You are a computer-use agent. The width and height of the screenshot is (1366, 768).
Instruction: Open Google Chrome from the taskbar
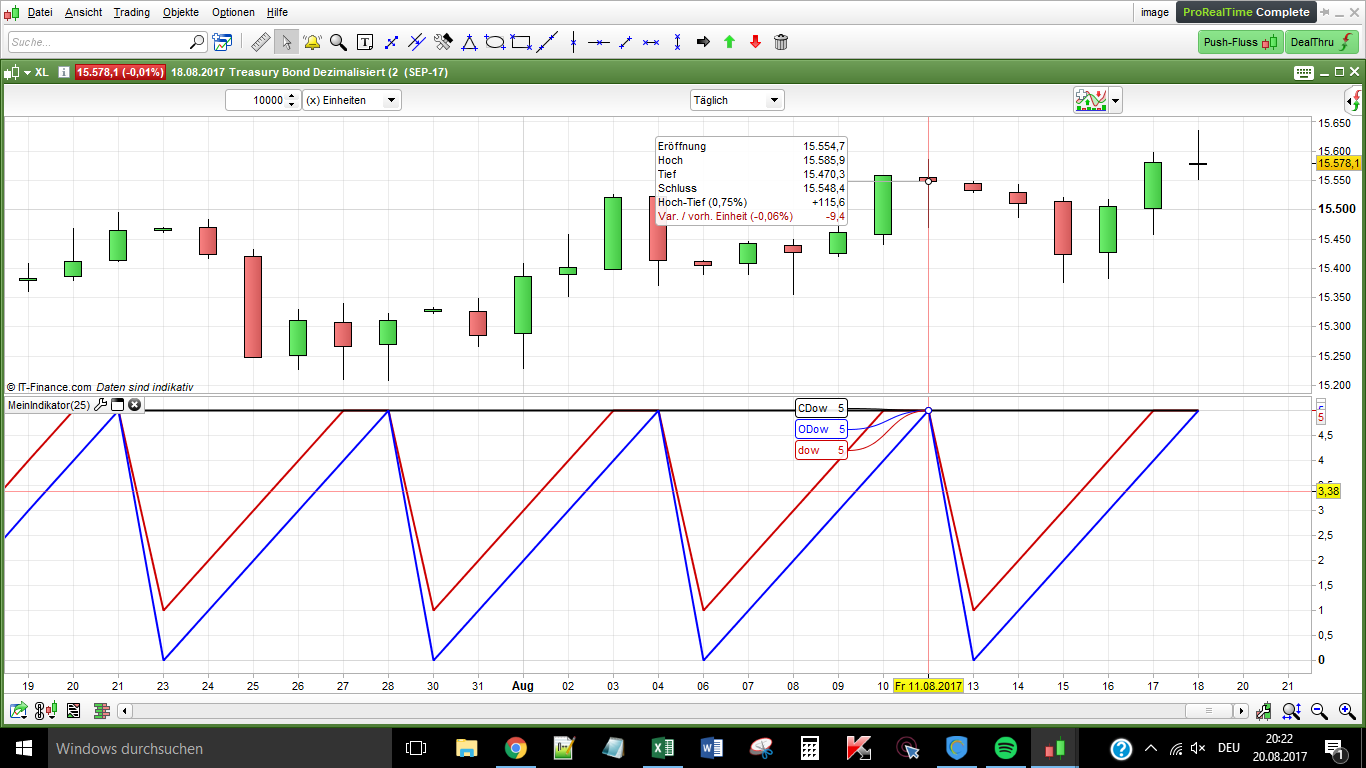pos(515,747)
